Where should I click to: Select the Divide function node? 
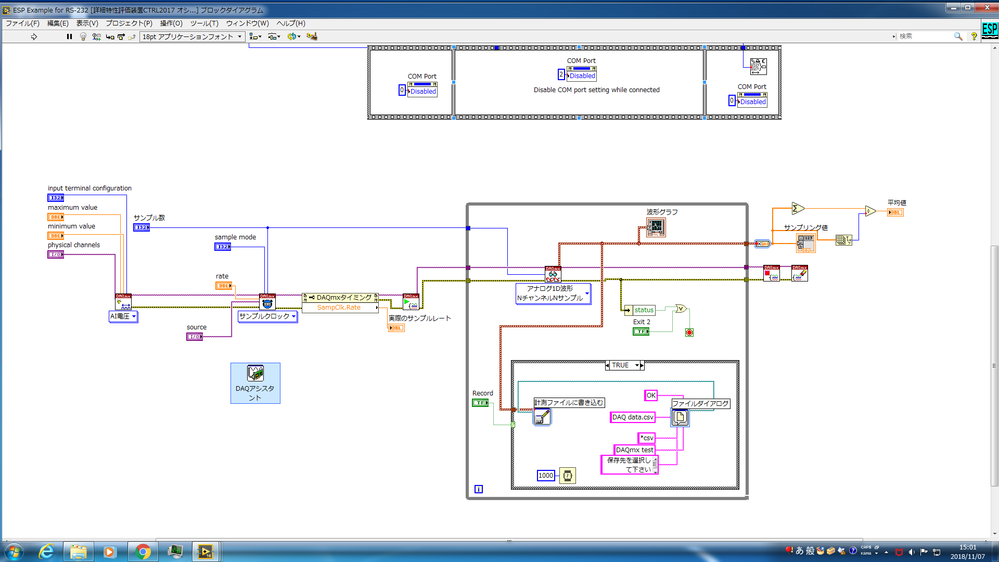(x=870, y=211)
